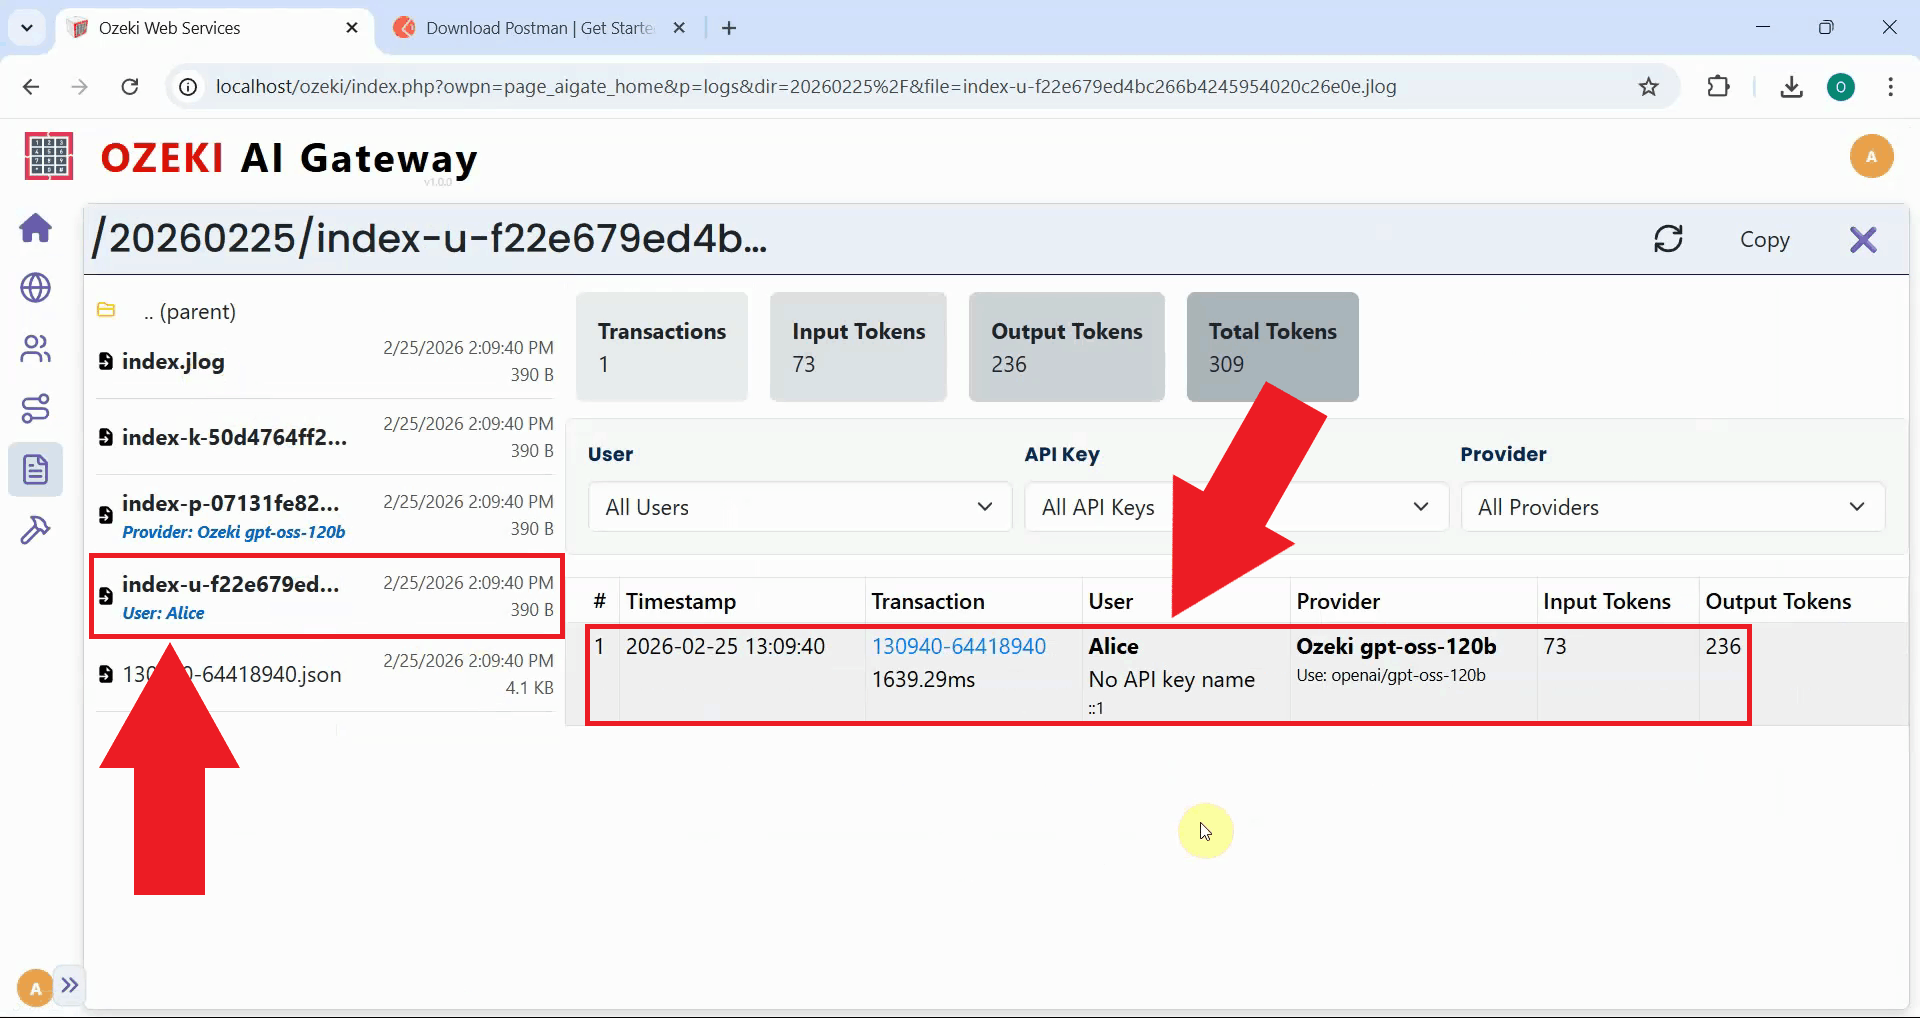The width and height of the screenshot is (1920, 1018).
Task: Open the Home page from sidebar
Action: click(x=36, y=228)
